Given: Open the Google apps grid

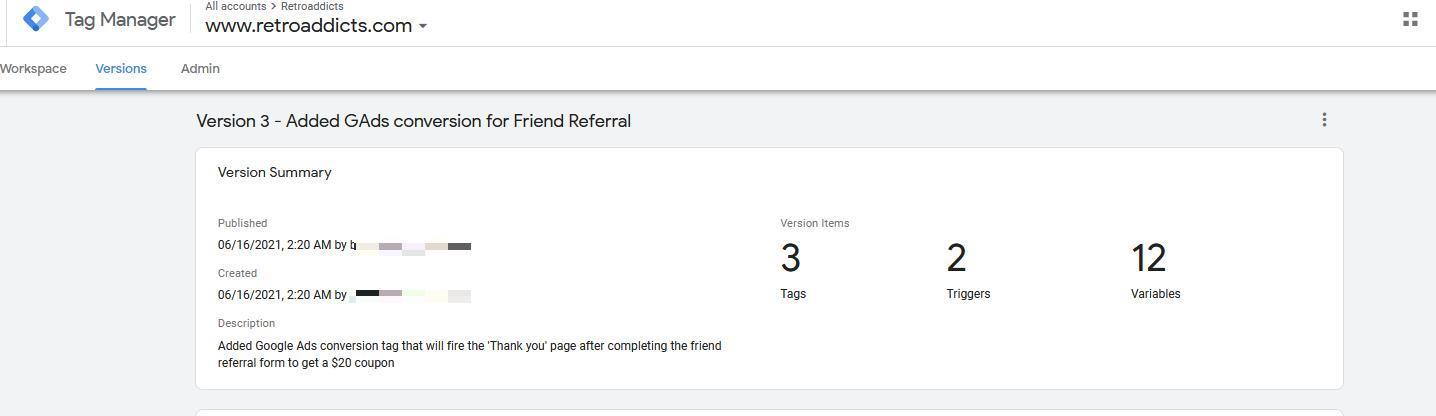Looking at the screenshot, I should tap(1410, 19).
